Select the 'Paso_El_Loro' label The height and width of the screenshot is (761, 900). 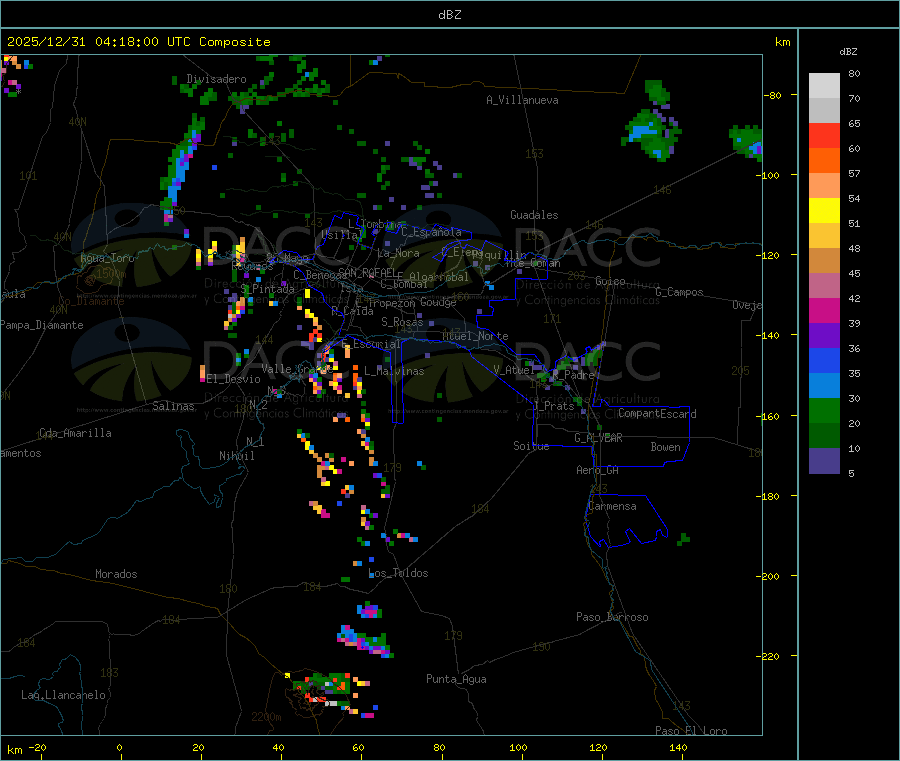(x=692, y=731)
